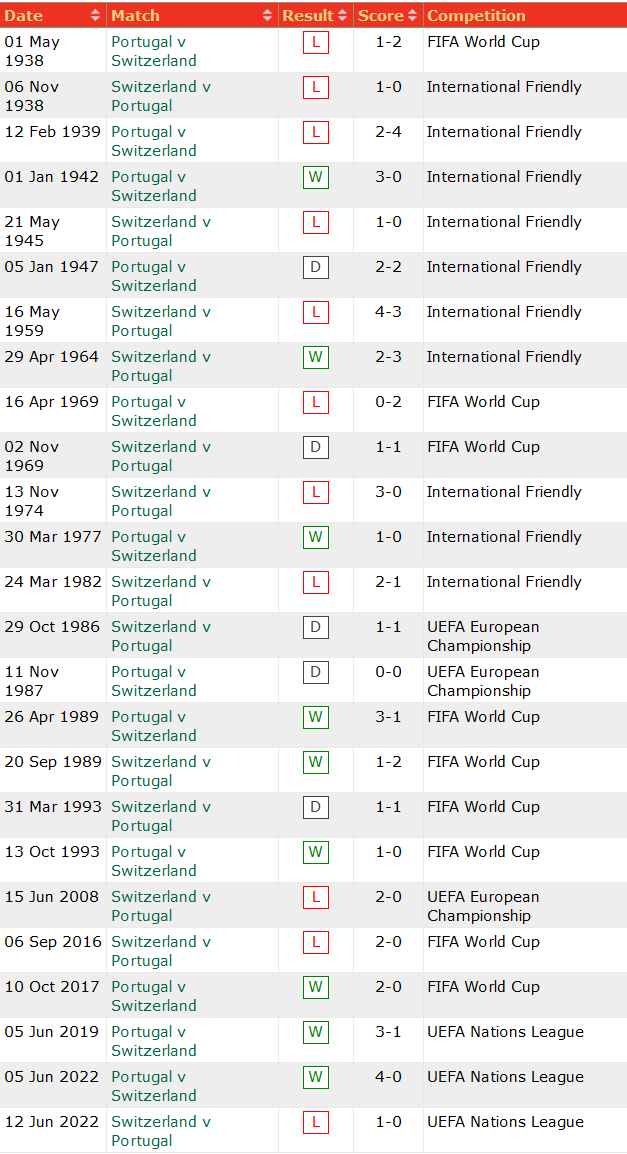
Task: Click UEFA Nations League on 05 Jun 2019 row
Action: [x=505, y=1032]
